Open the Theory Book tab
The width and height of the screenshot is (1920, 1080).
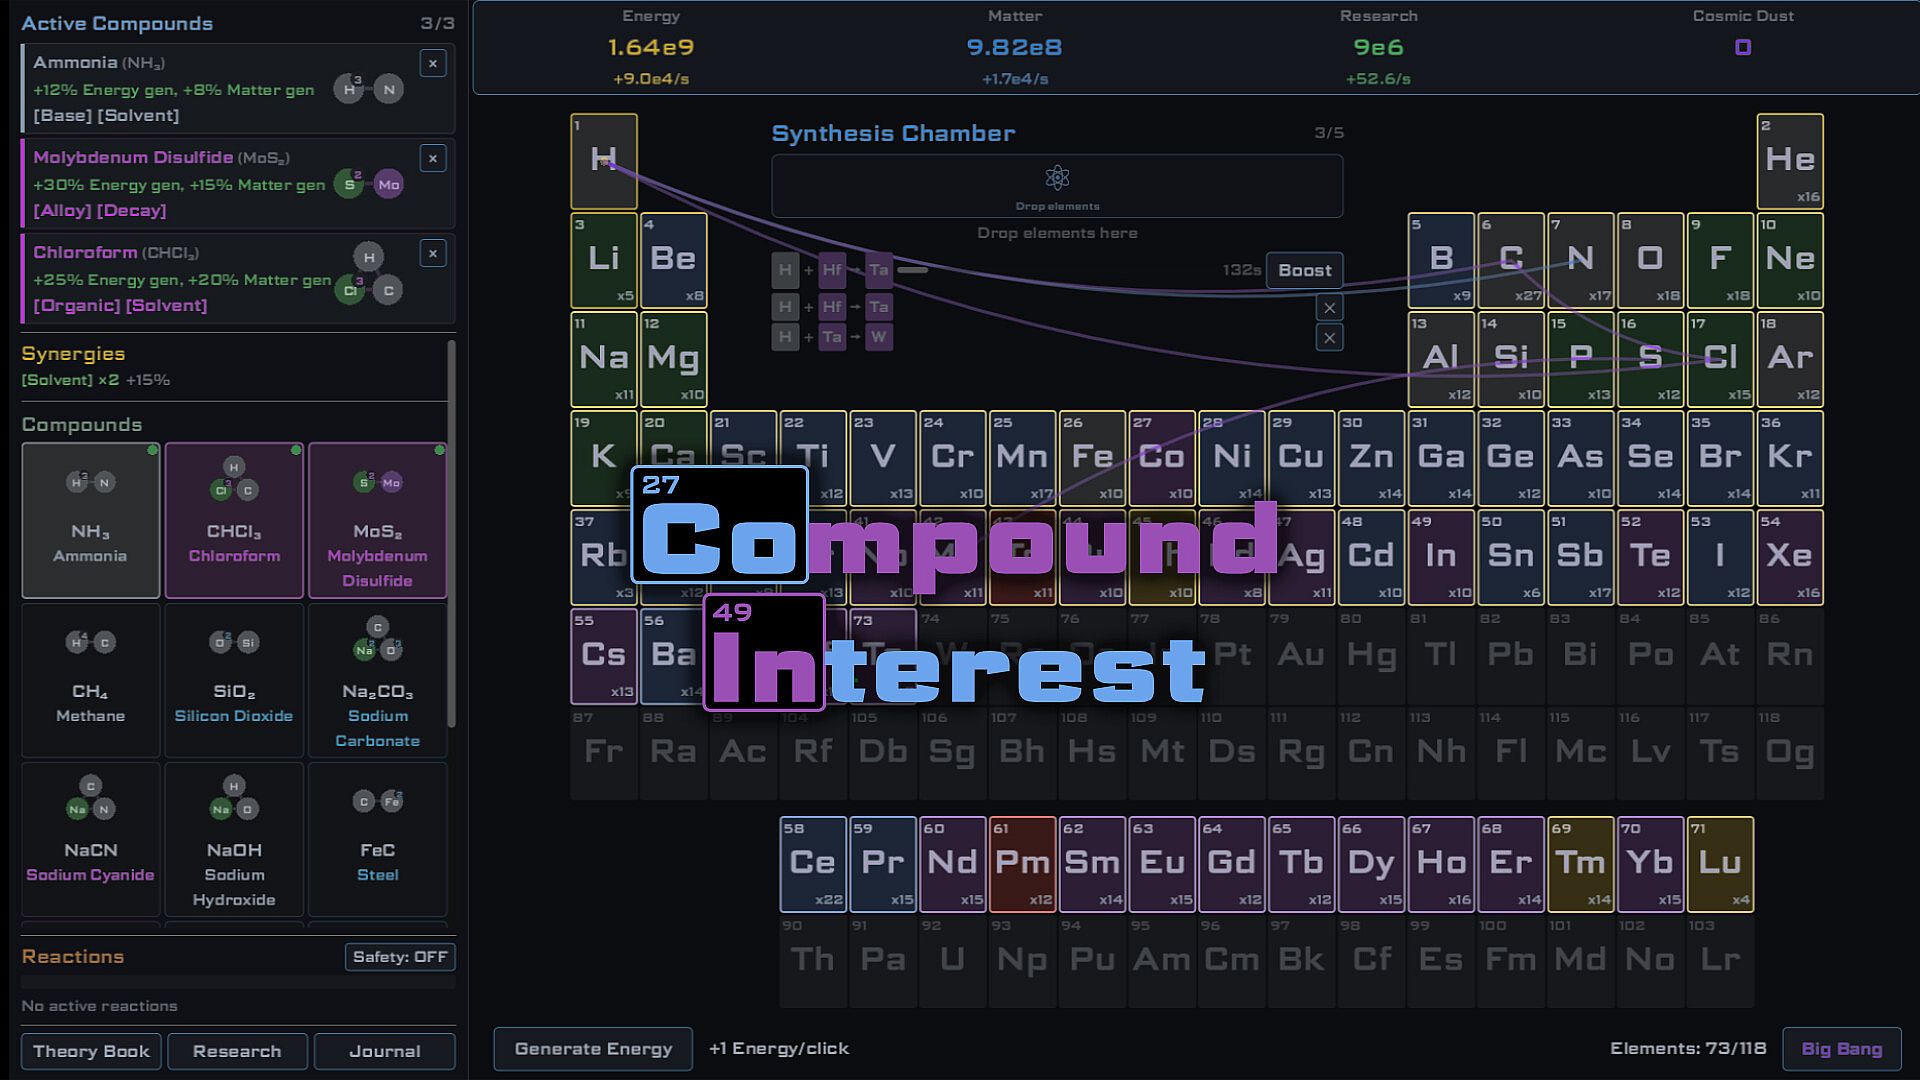click(x=91, y=1051)
